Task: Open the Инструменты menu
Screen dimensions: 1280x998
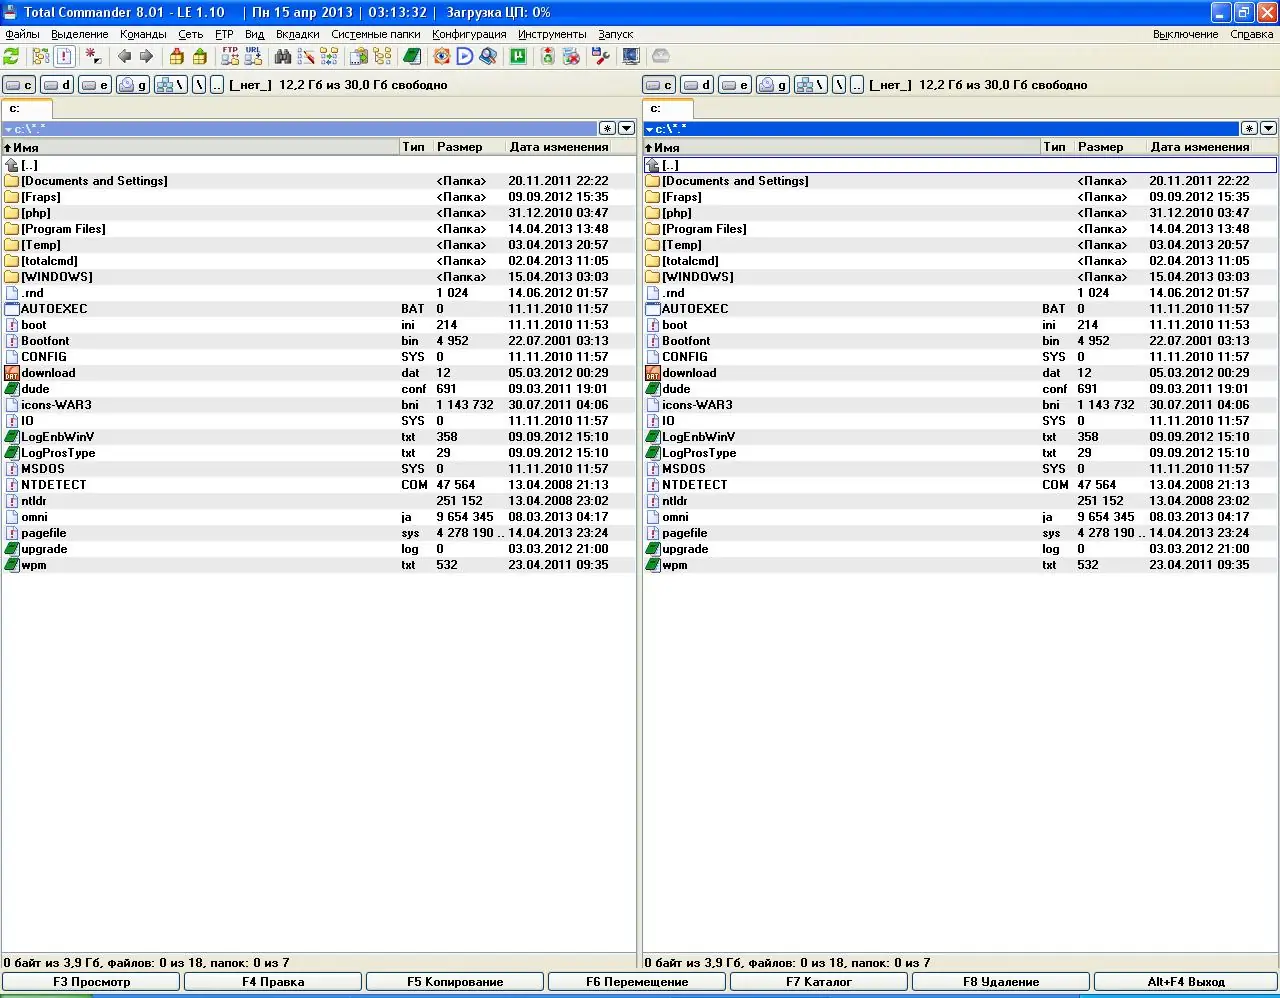Action: [x=552, y=34]
